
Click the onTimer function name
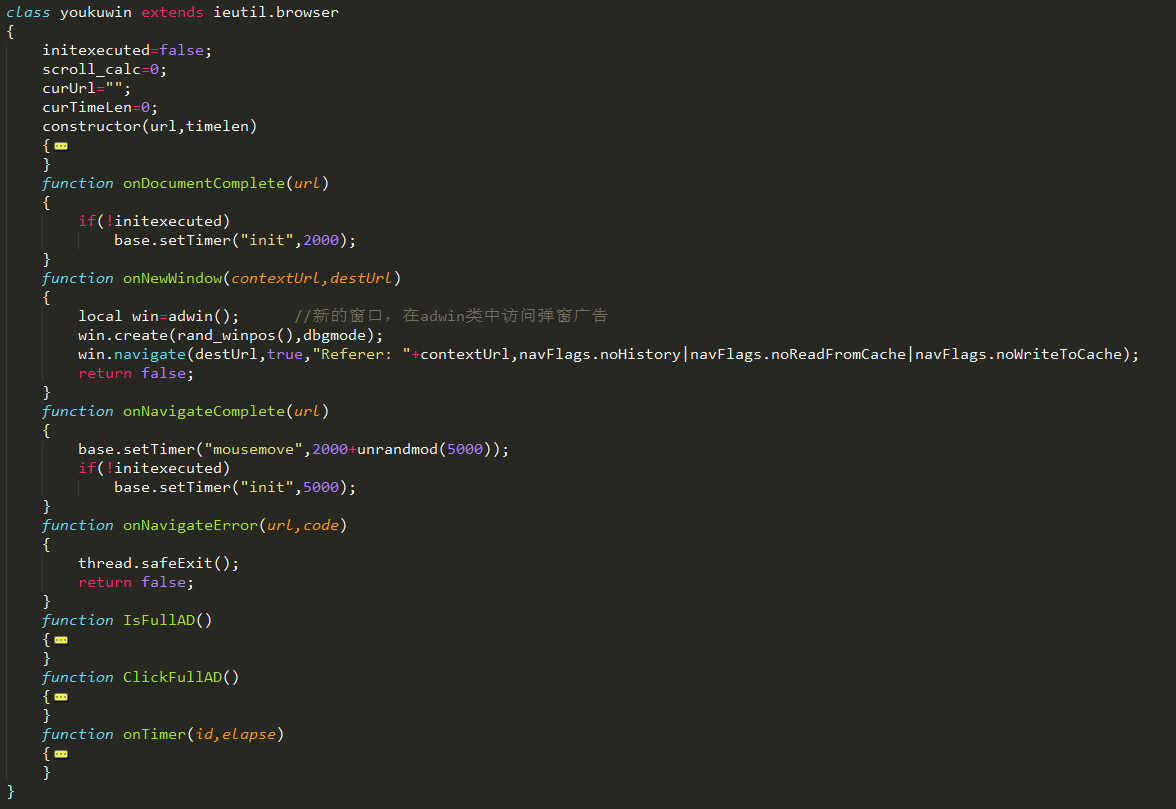coord(154,735)
